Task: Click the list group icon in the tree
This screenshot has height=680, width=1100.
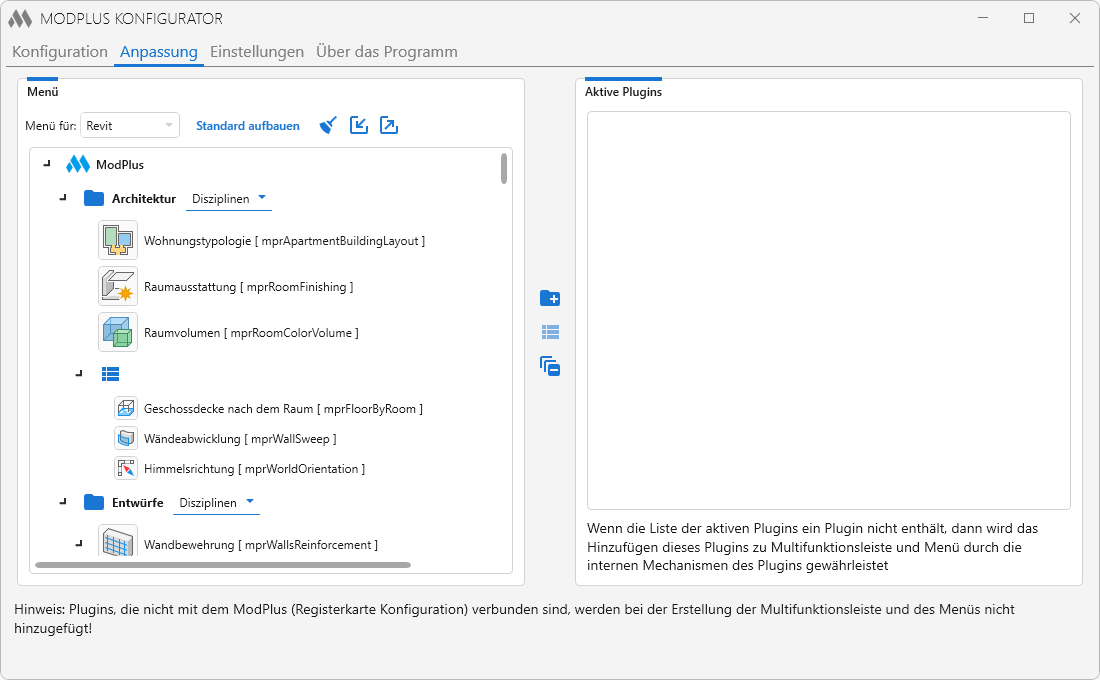Action: pyautogui.click(x=110, y=374)
